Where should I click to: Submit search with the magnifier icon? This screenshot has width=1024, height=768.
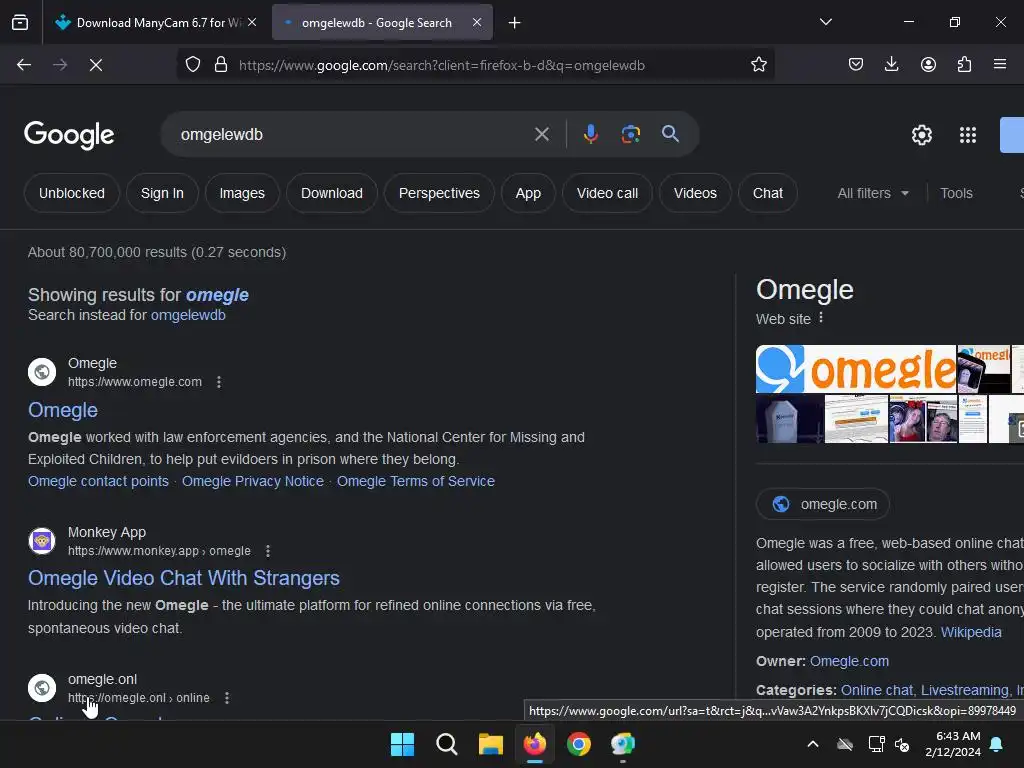point(670,135)
